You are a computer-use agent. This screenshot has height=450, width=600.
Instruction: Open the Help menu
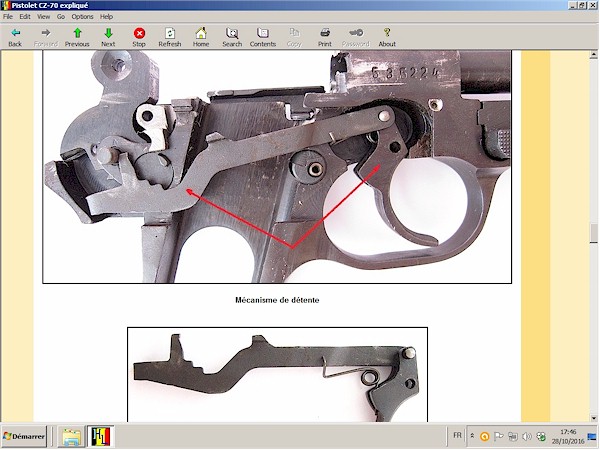click(106, 16)
